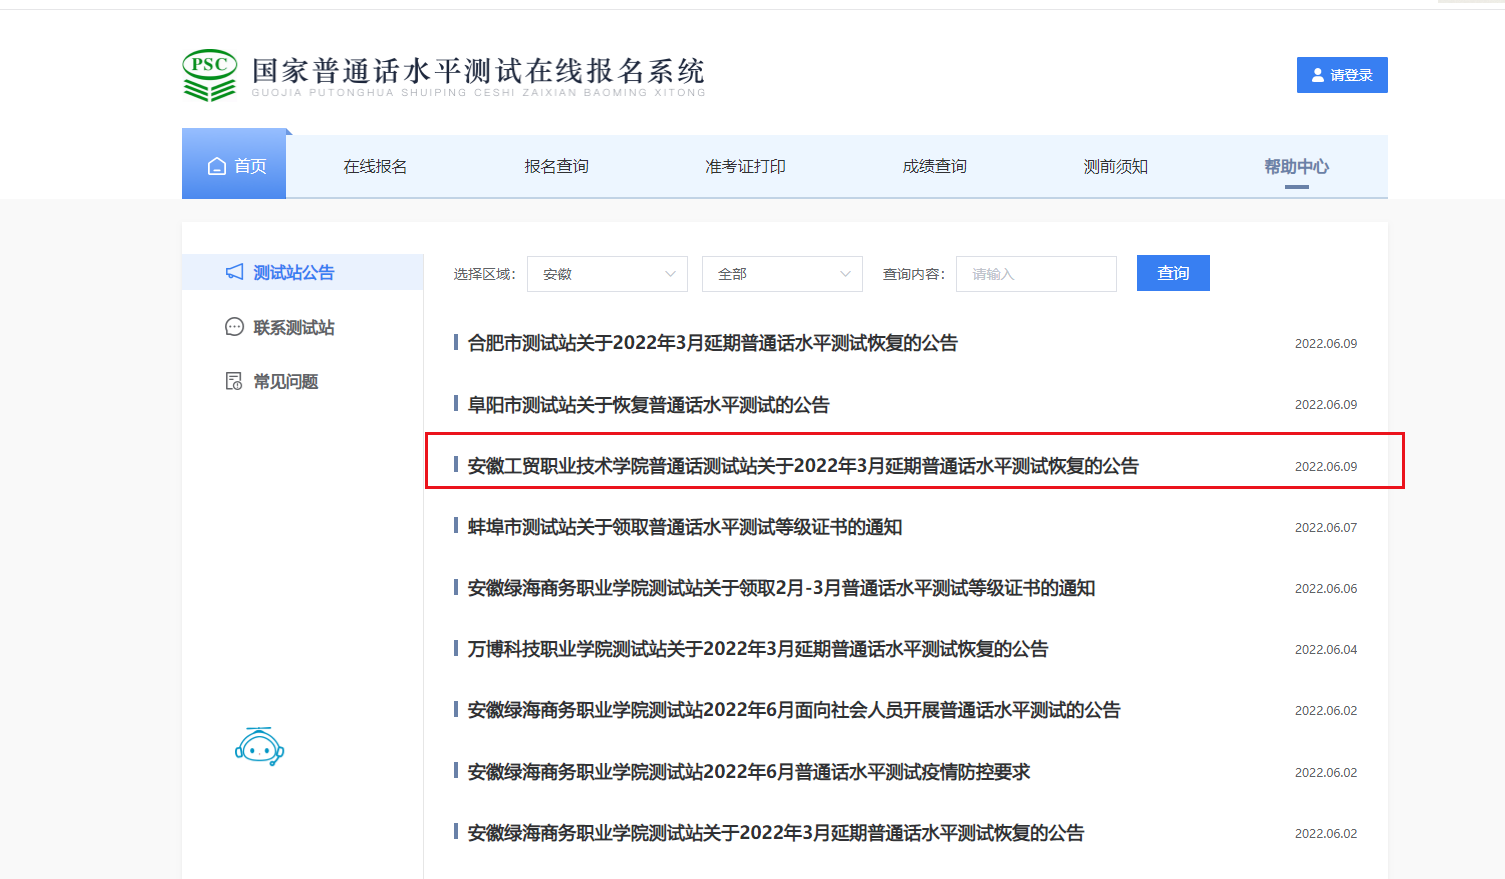Click the 选择区域 label
This screenshot has height=879, width=1505.
click(x=484, y=274)
